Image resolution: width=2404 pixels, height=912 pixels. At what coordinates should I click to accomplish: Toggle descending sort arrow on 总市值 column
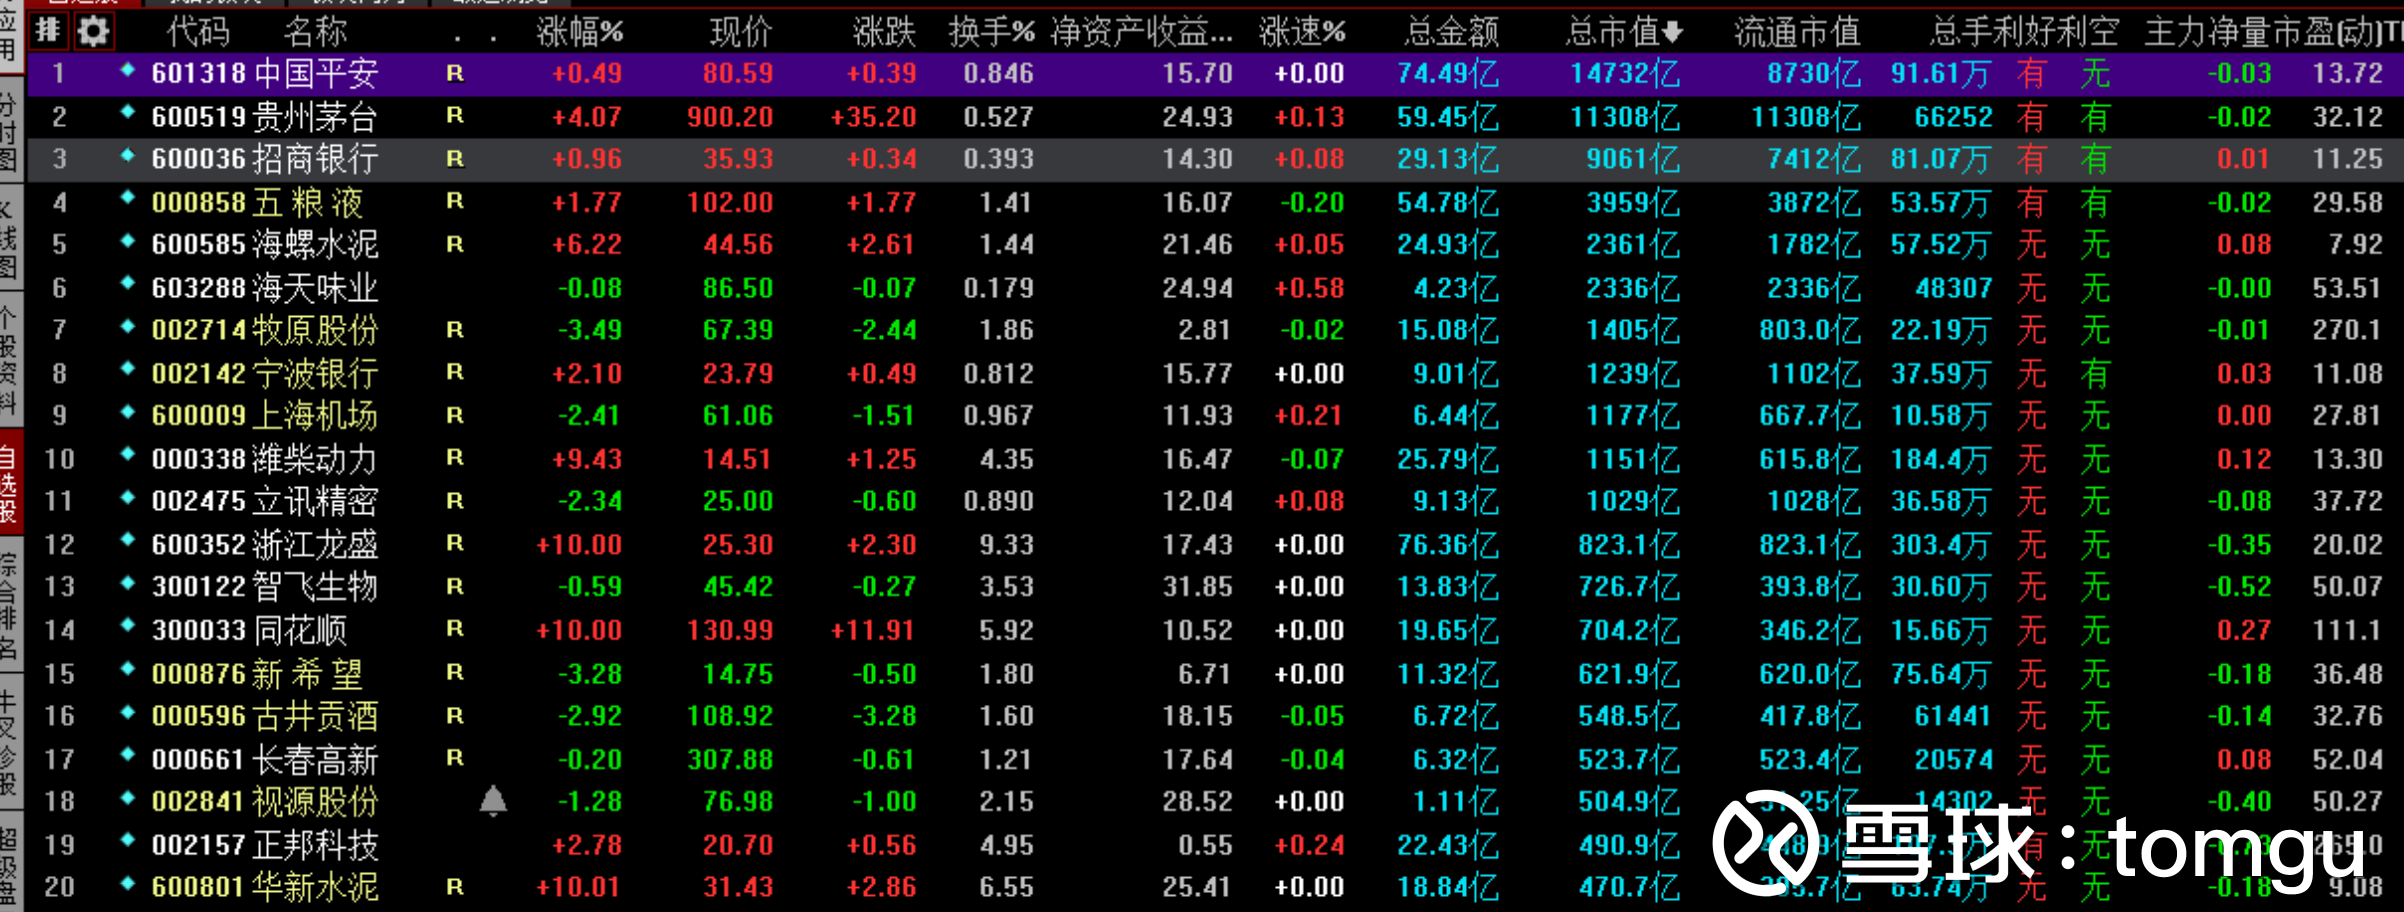point(1672,33)
